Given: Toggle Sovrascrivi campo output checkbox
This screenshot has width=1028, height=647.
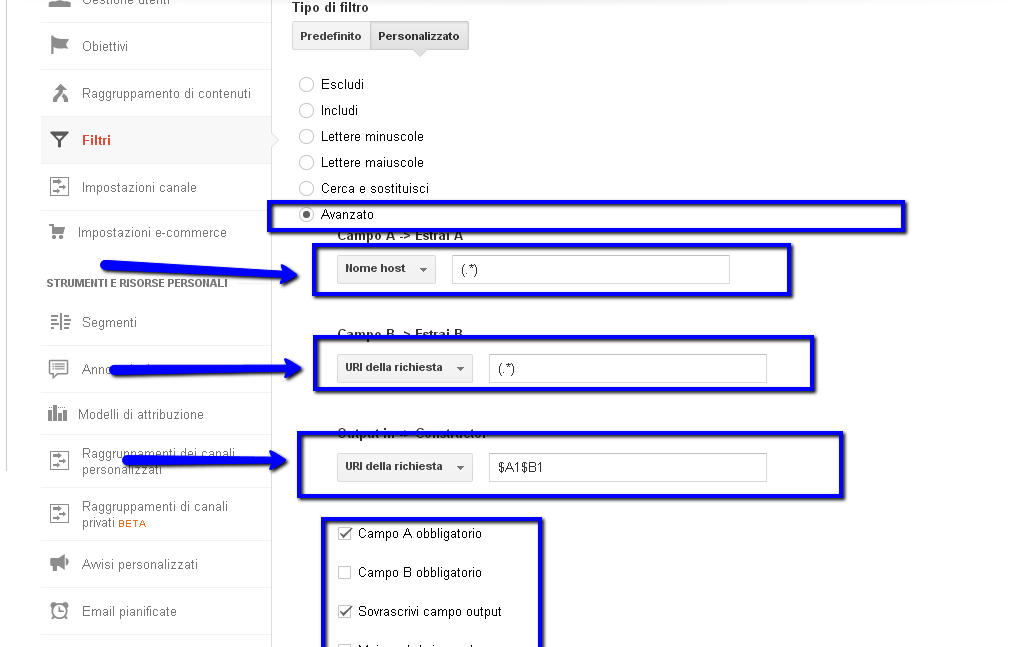Looking at the screenshot, I should click(345, 612).
